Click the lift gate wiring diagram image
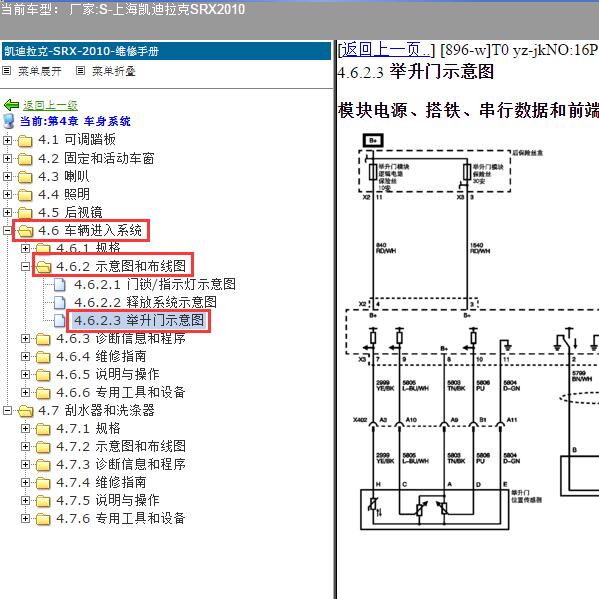599x599 pixels. click(x=472, y=332)
